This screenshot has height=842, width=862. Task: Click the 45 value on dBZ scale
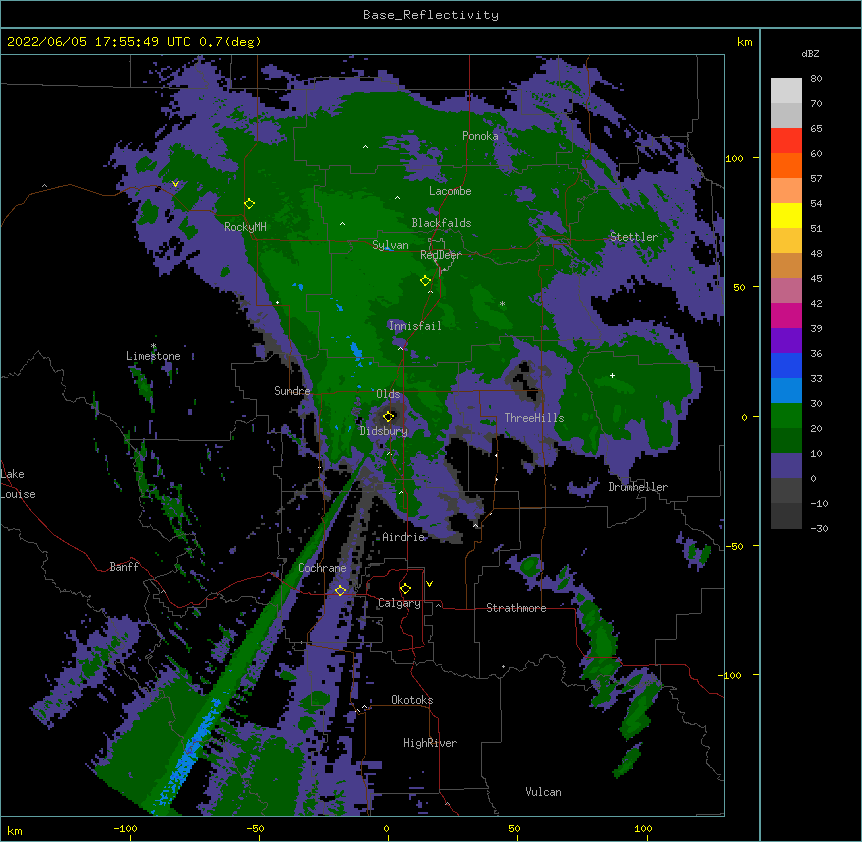coord(816,279)
